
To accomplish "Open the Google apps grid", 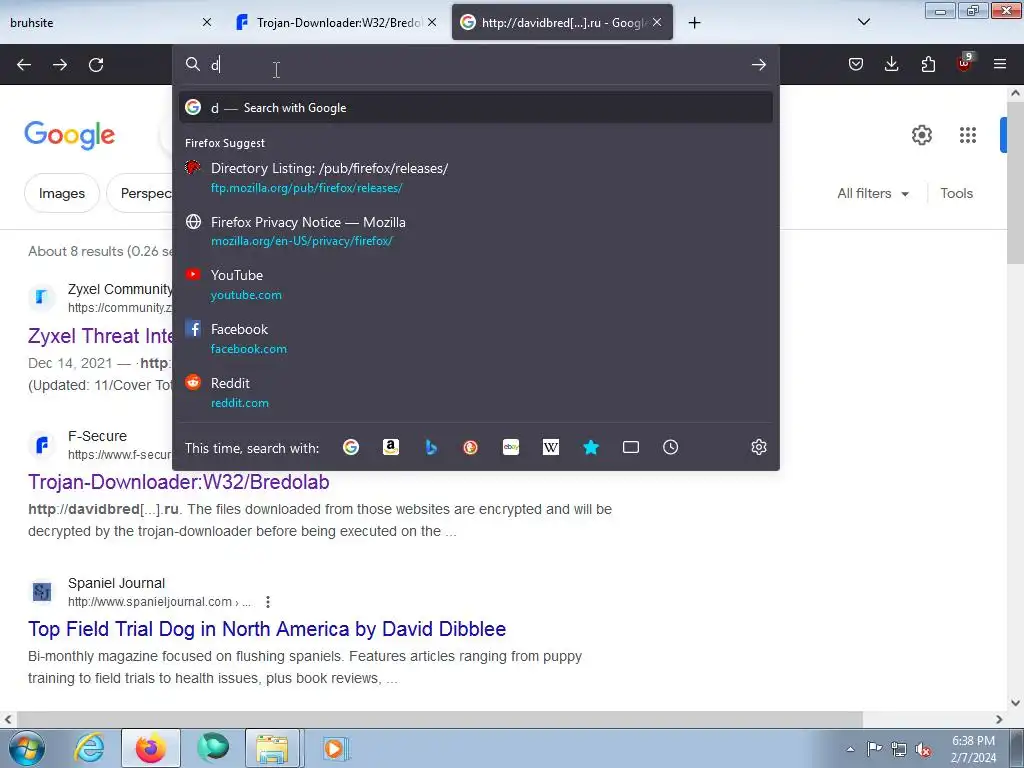I will (x=968, y=135).
